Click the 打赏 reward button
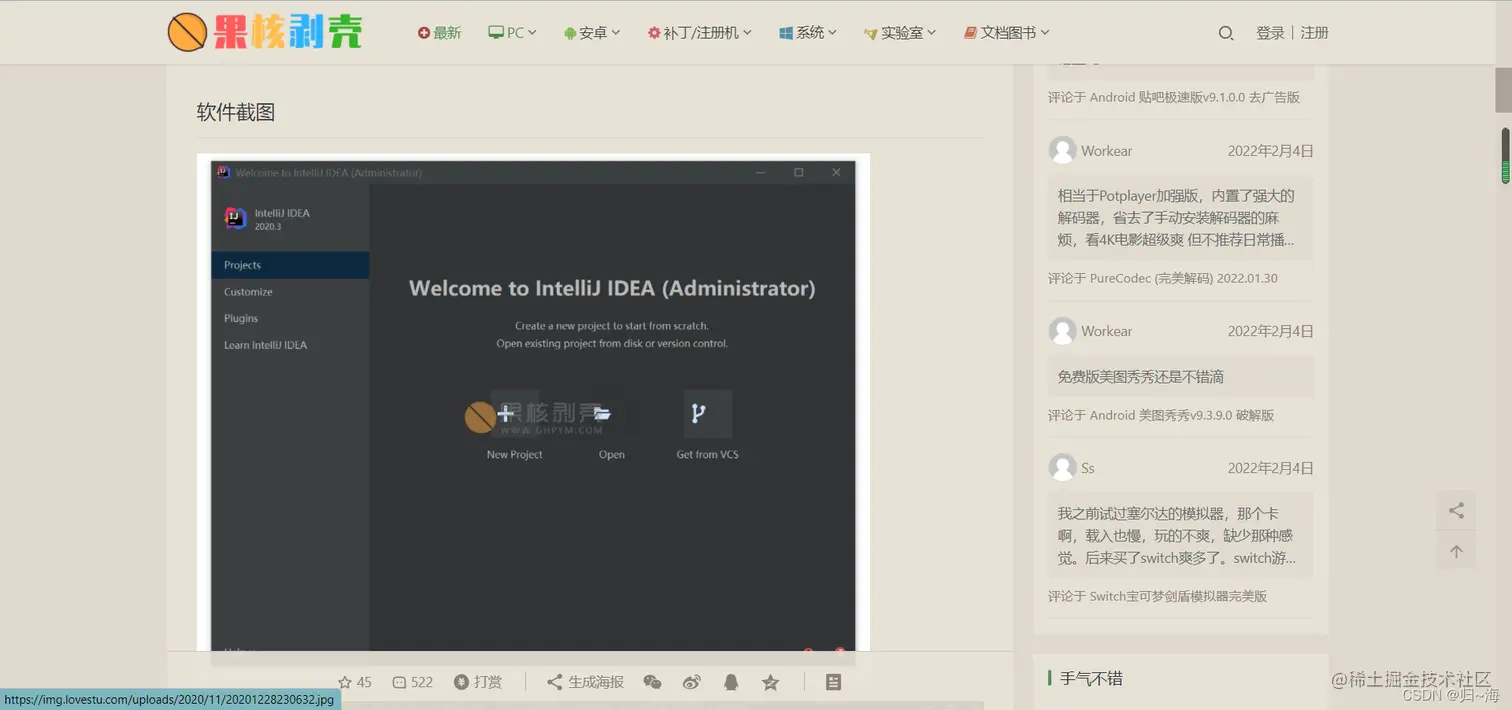This screenshot has width=1512, height=710. tap(477, 682)
